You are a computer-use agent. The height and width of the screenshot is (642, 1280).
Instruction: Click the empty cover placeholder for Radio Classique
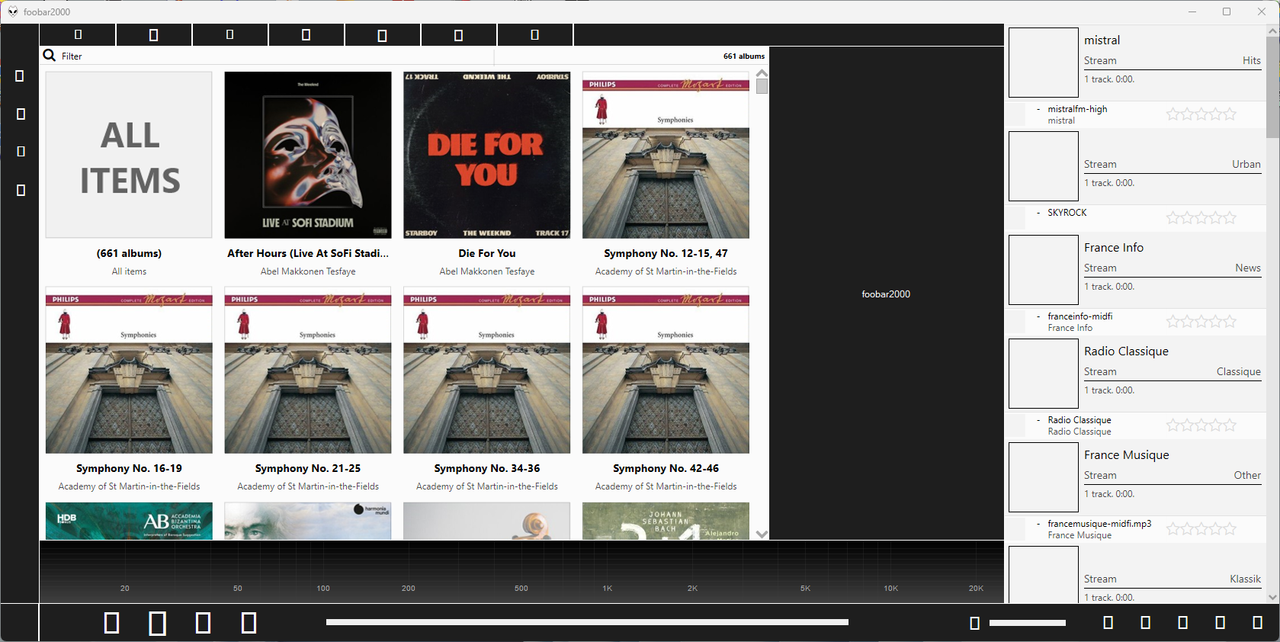tap(1043, 373)
